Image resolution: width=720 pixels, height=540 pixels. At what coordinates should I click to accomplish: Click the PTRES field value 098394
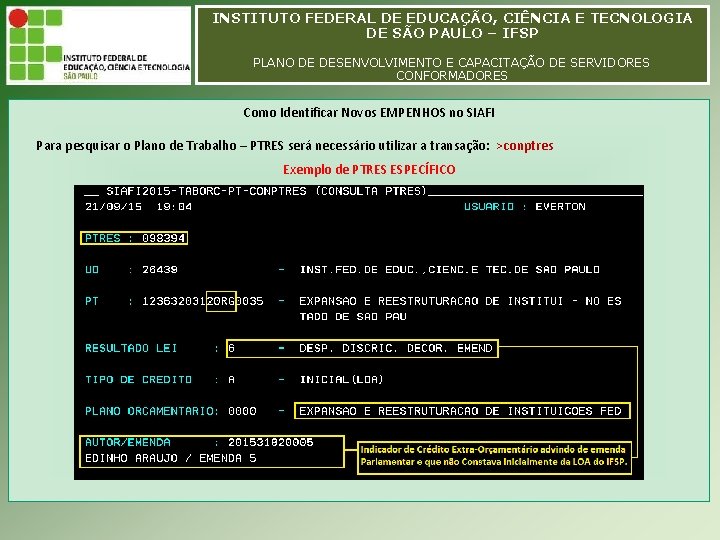click(x=163, y=238)
